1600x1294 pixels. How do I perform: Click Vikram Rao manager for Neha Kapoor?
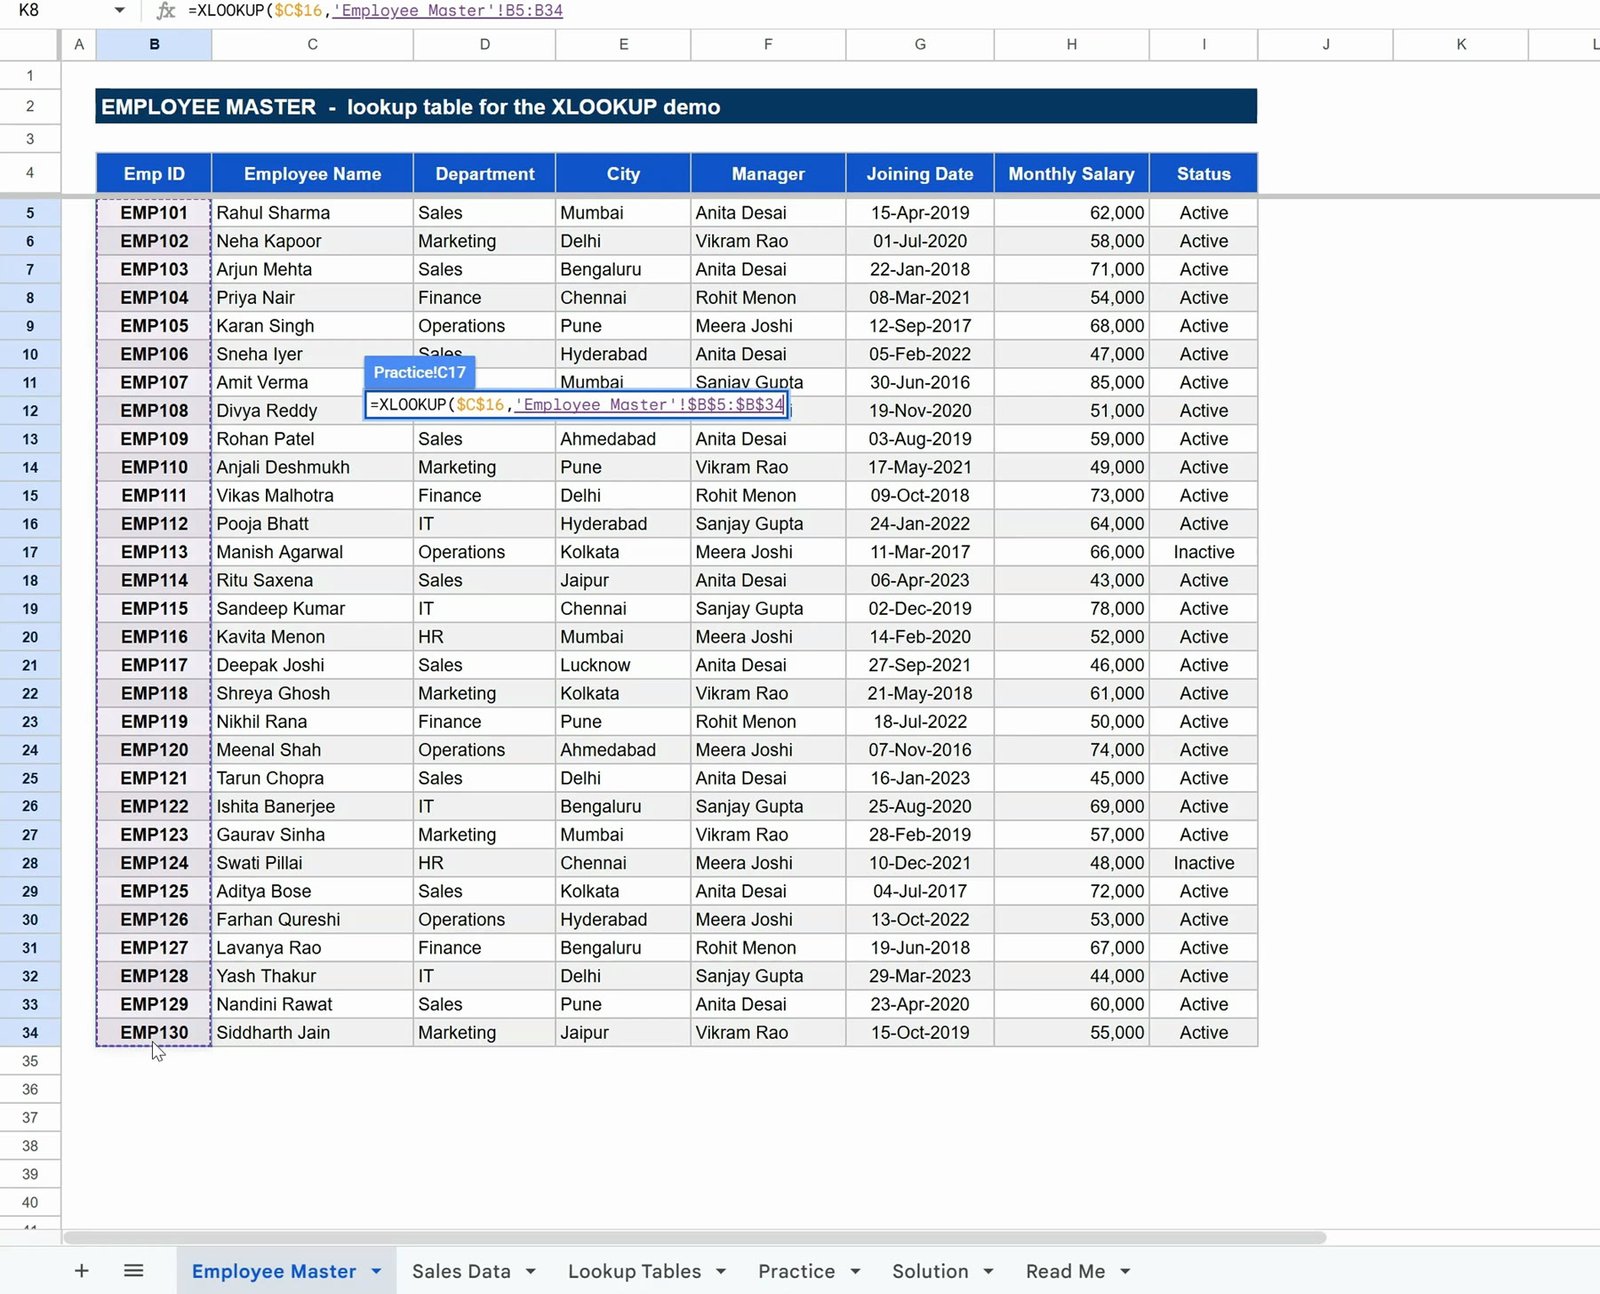(x=768, y=241)
